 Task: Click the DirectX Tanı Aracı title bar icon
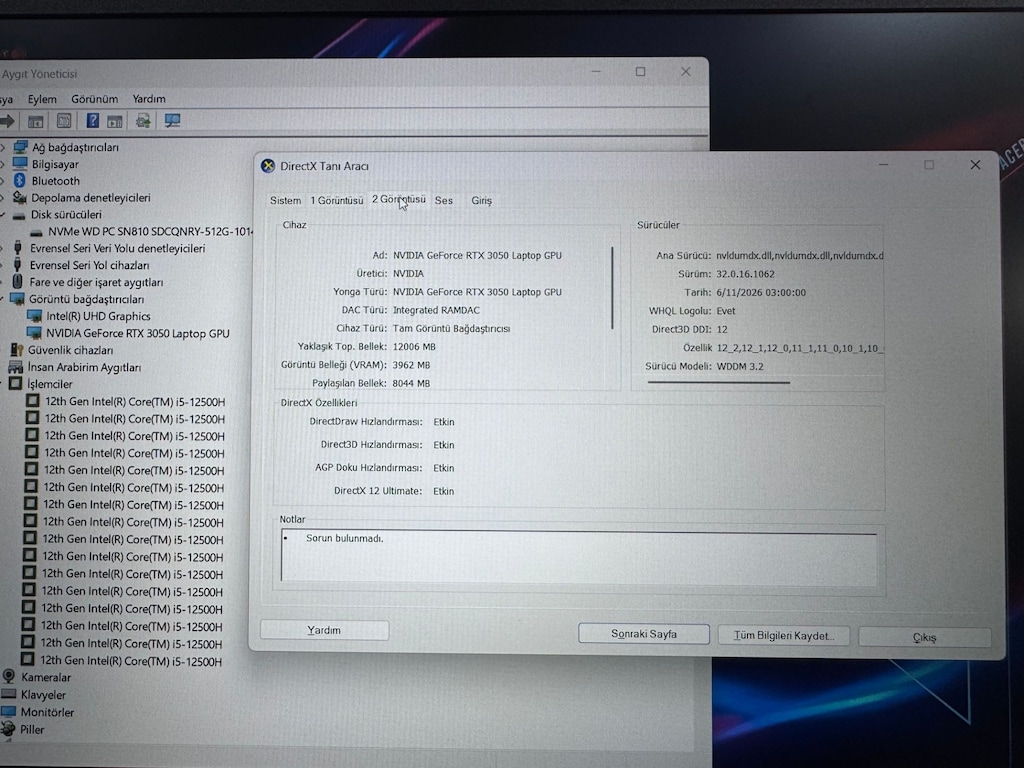coord(268,166)
